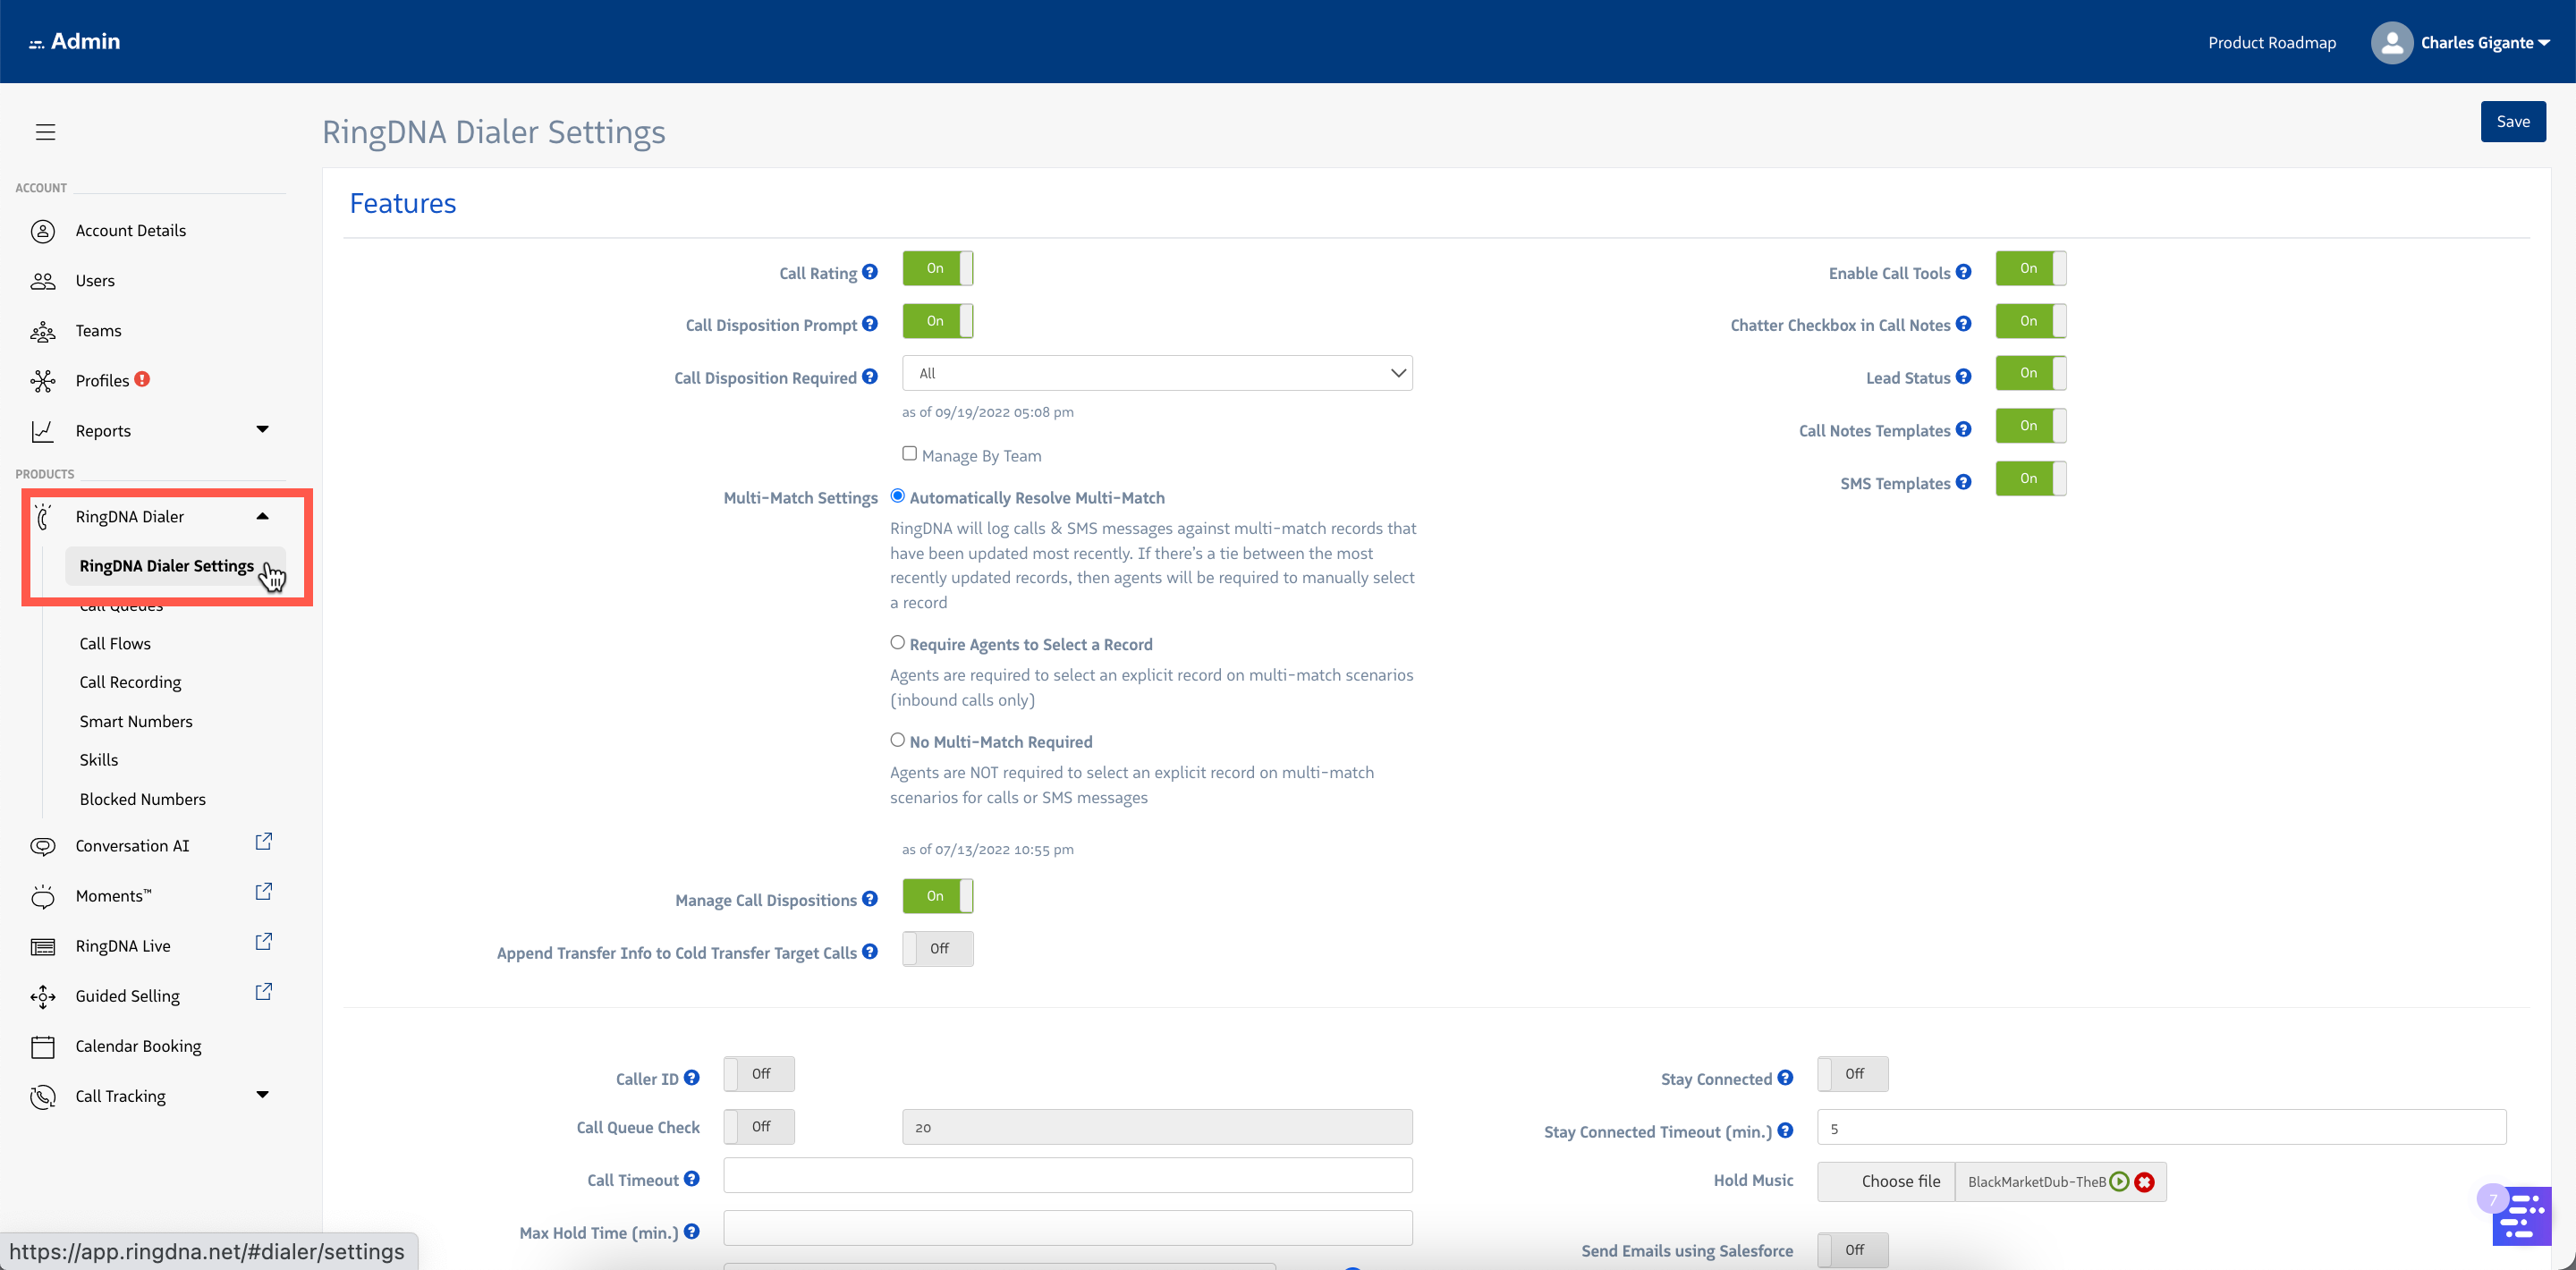The image size is (2576, 1270).
Task: Expand the Reports menu arrow
Action: click(263, 430)
